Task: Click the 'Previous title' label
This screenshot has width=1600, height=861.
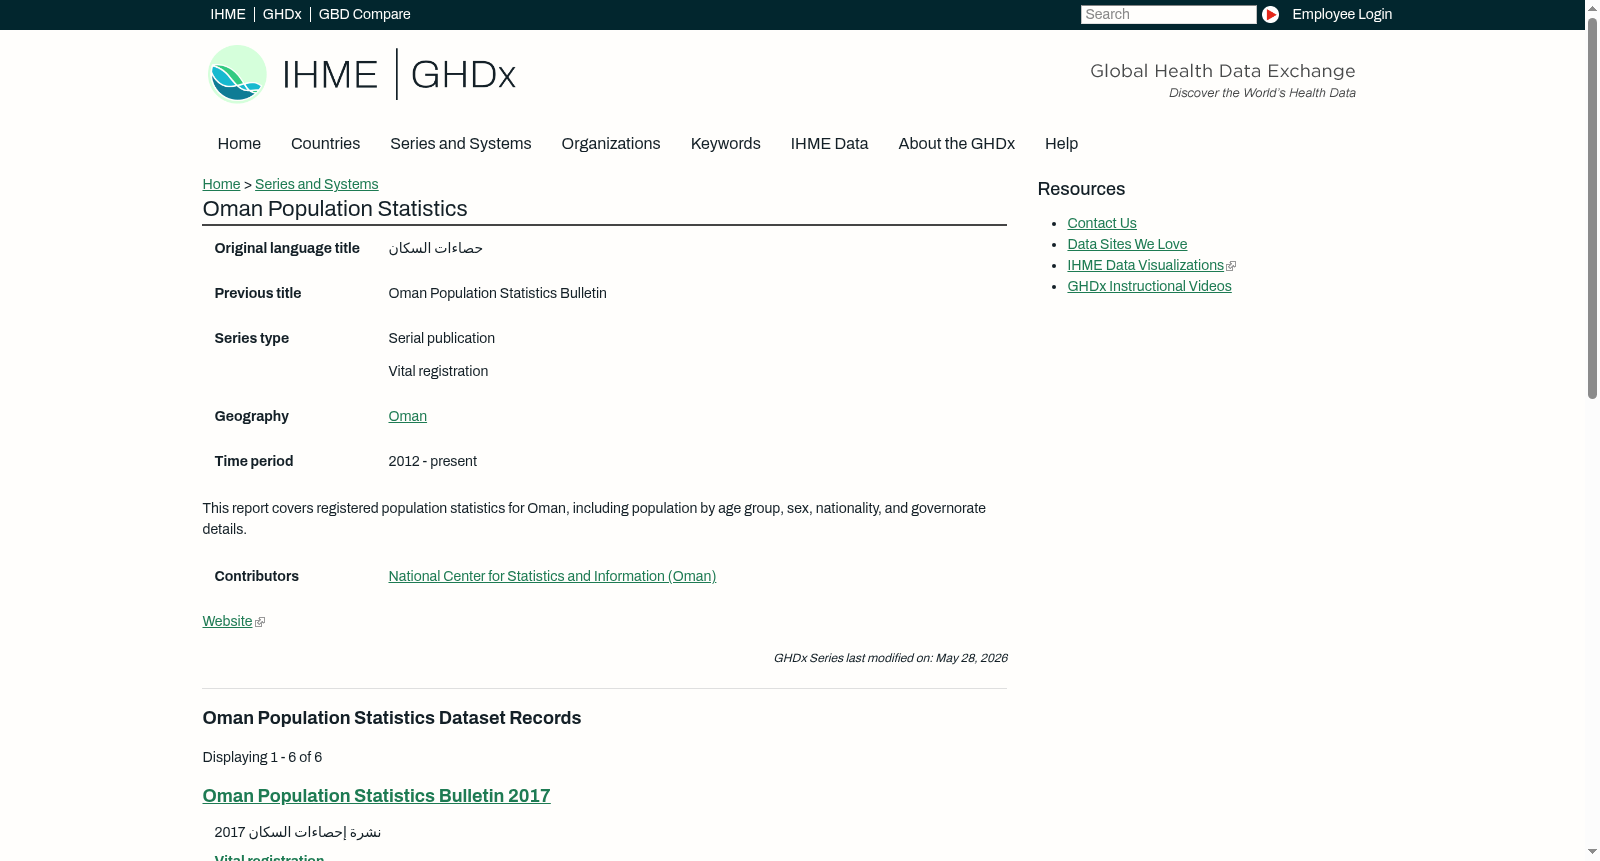Action: tap(257, 293)
